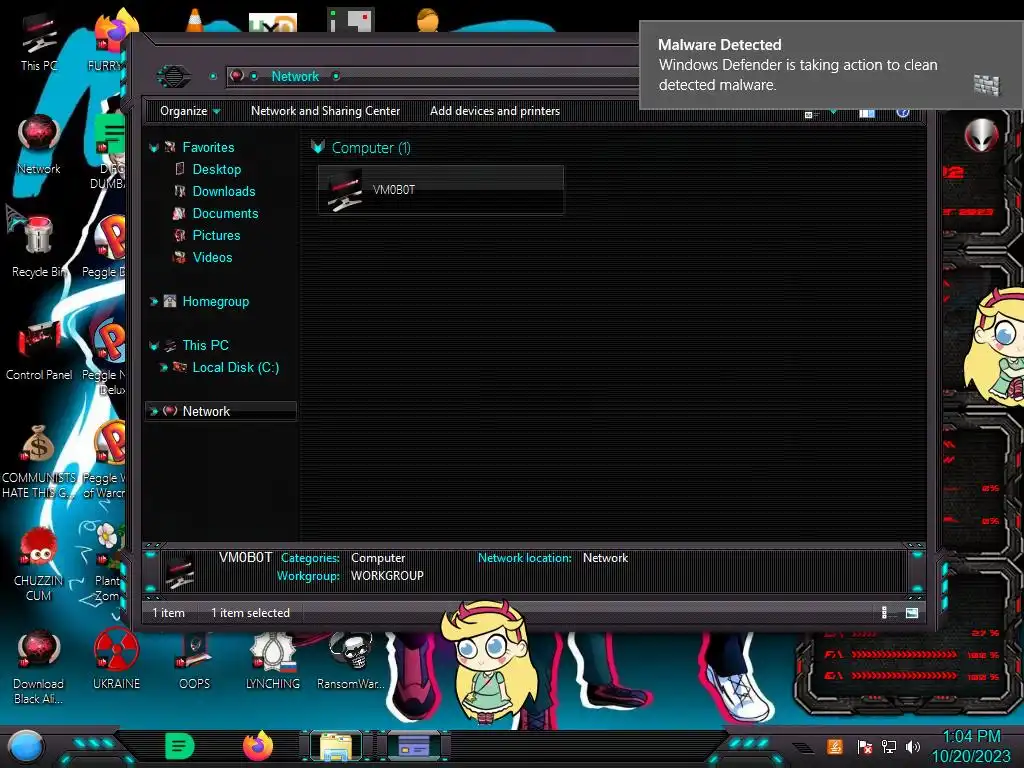
Task: Click Add devices and printers command
Action: tap(494, 111)
